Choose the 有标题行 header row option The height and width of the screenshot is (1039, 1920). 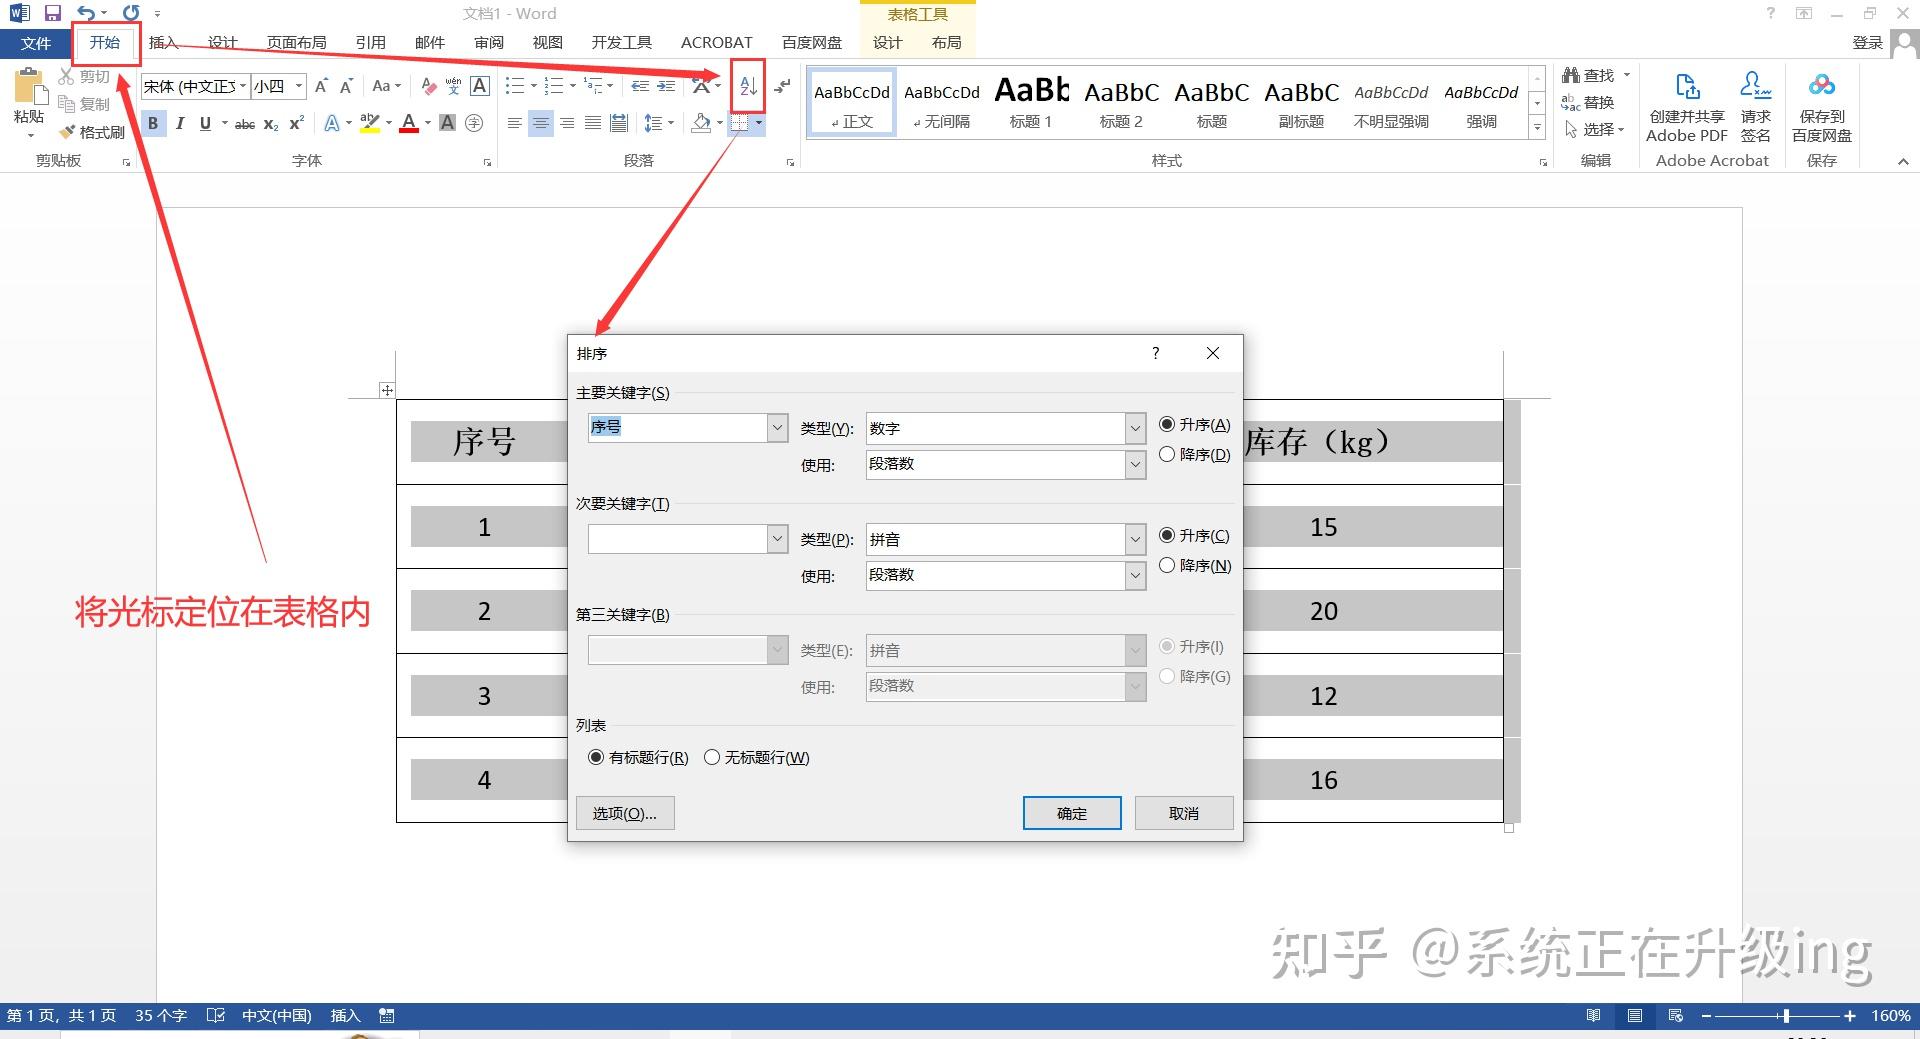point(638,758)
